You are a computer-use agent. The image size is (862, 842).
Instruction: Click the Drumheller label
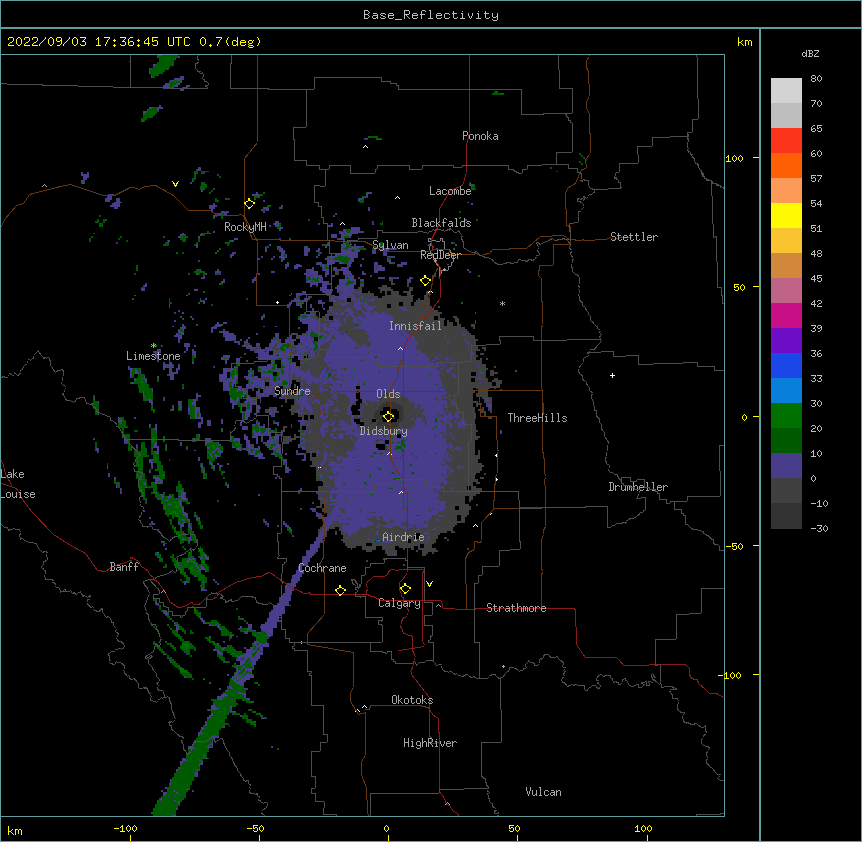tap(638, 487)
